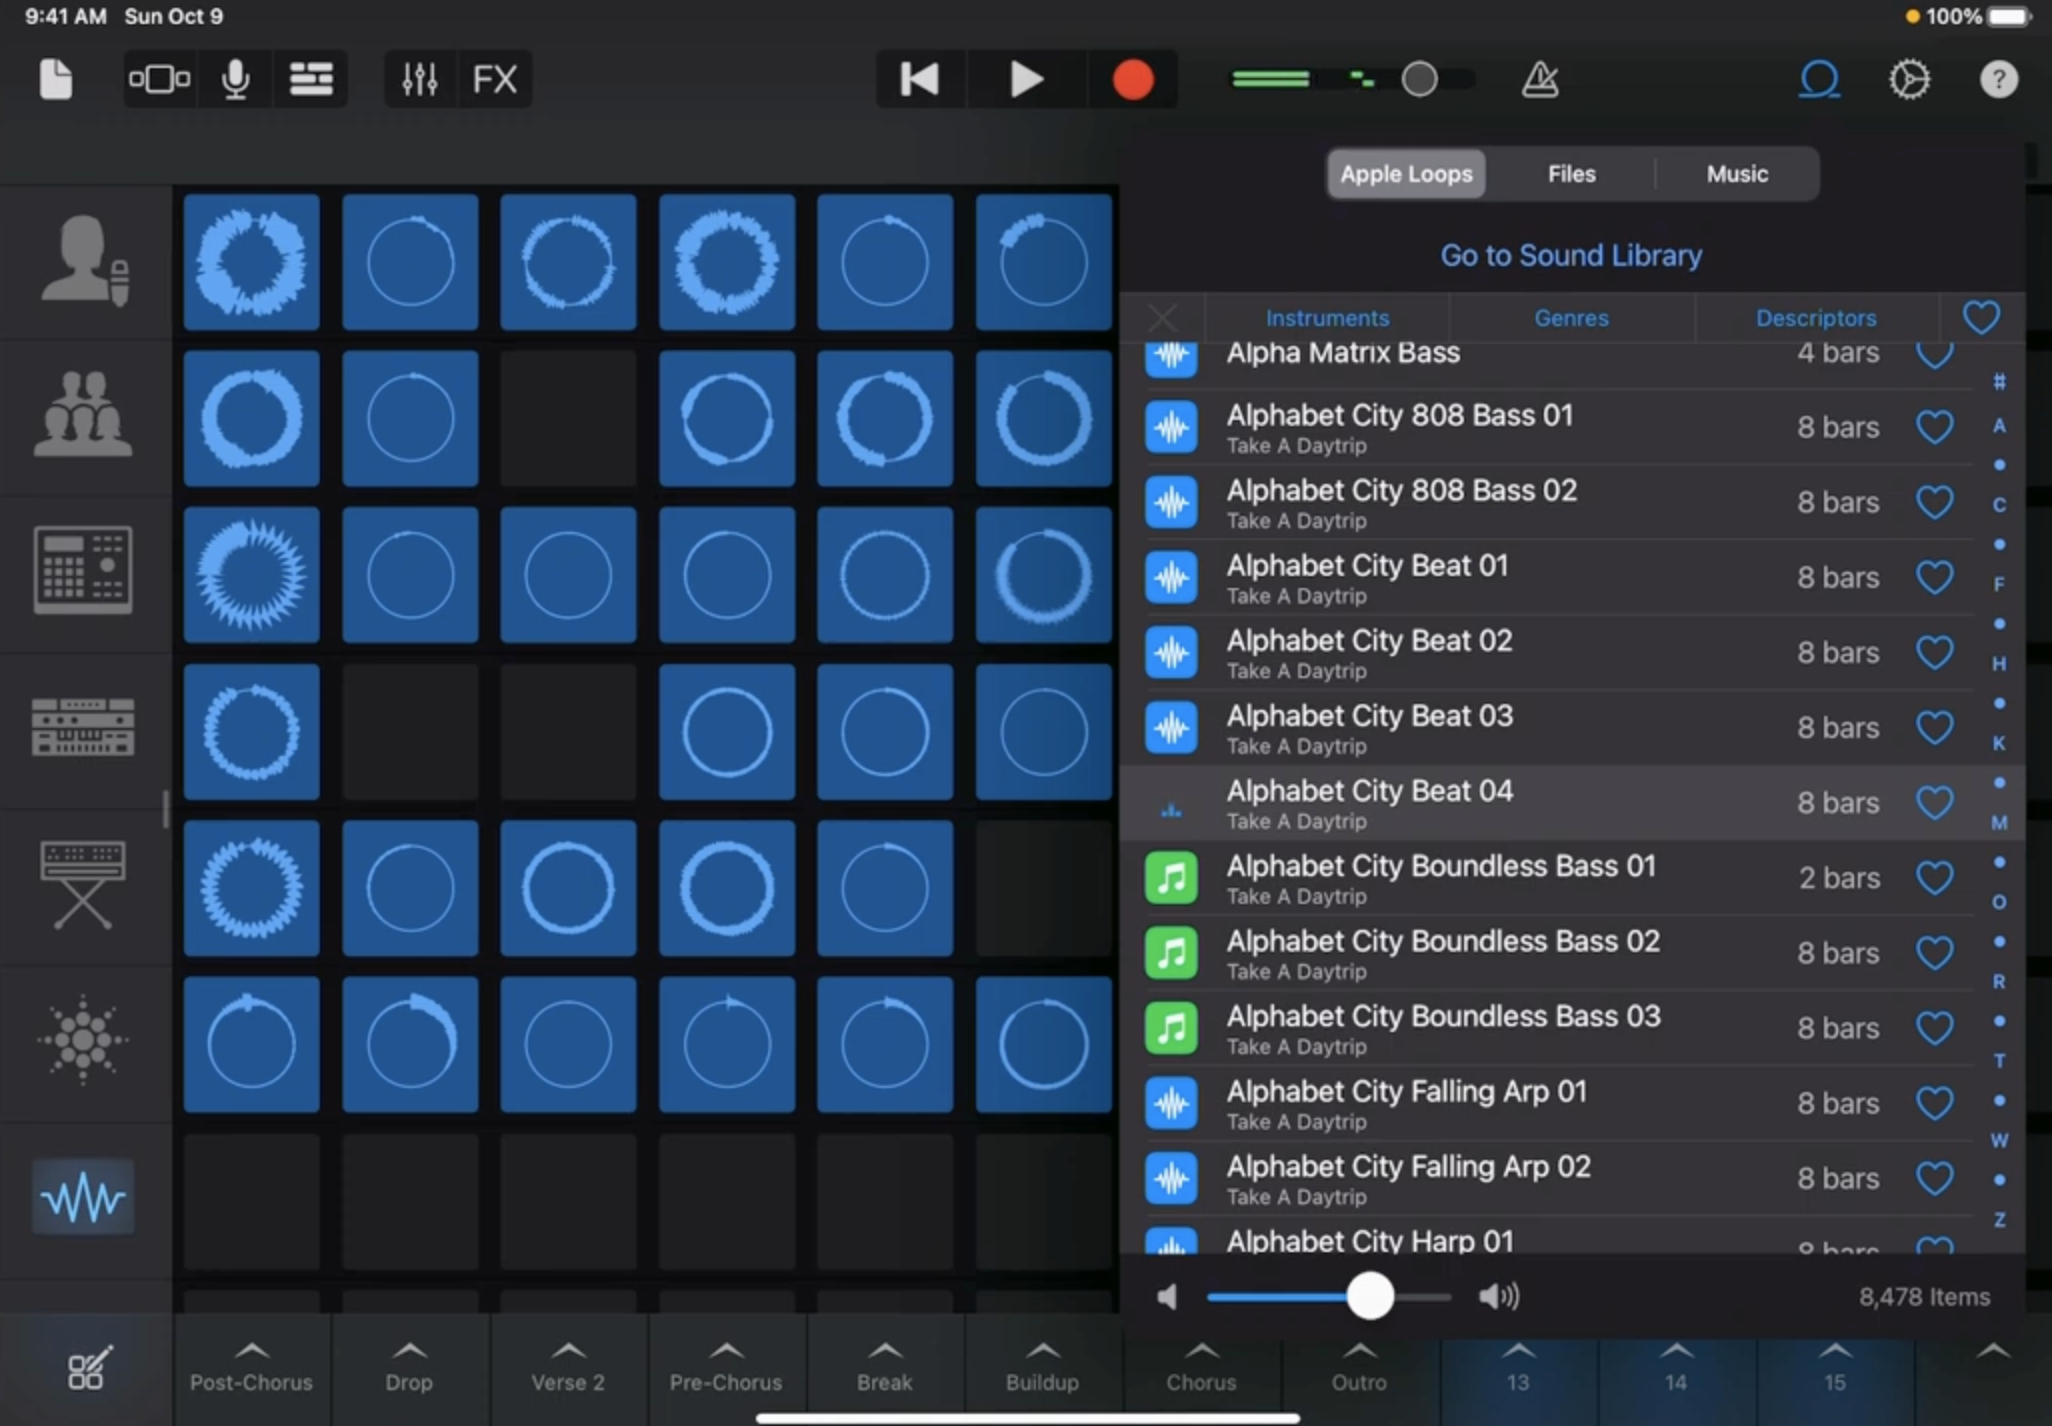Screen dimensions: 2052x1426
Task: Select the audio waveform track
Action: (83, 1197)
